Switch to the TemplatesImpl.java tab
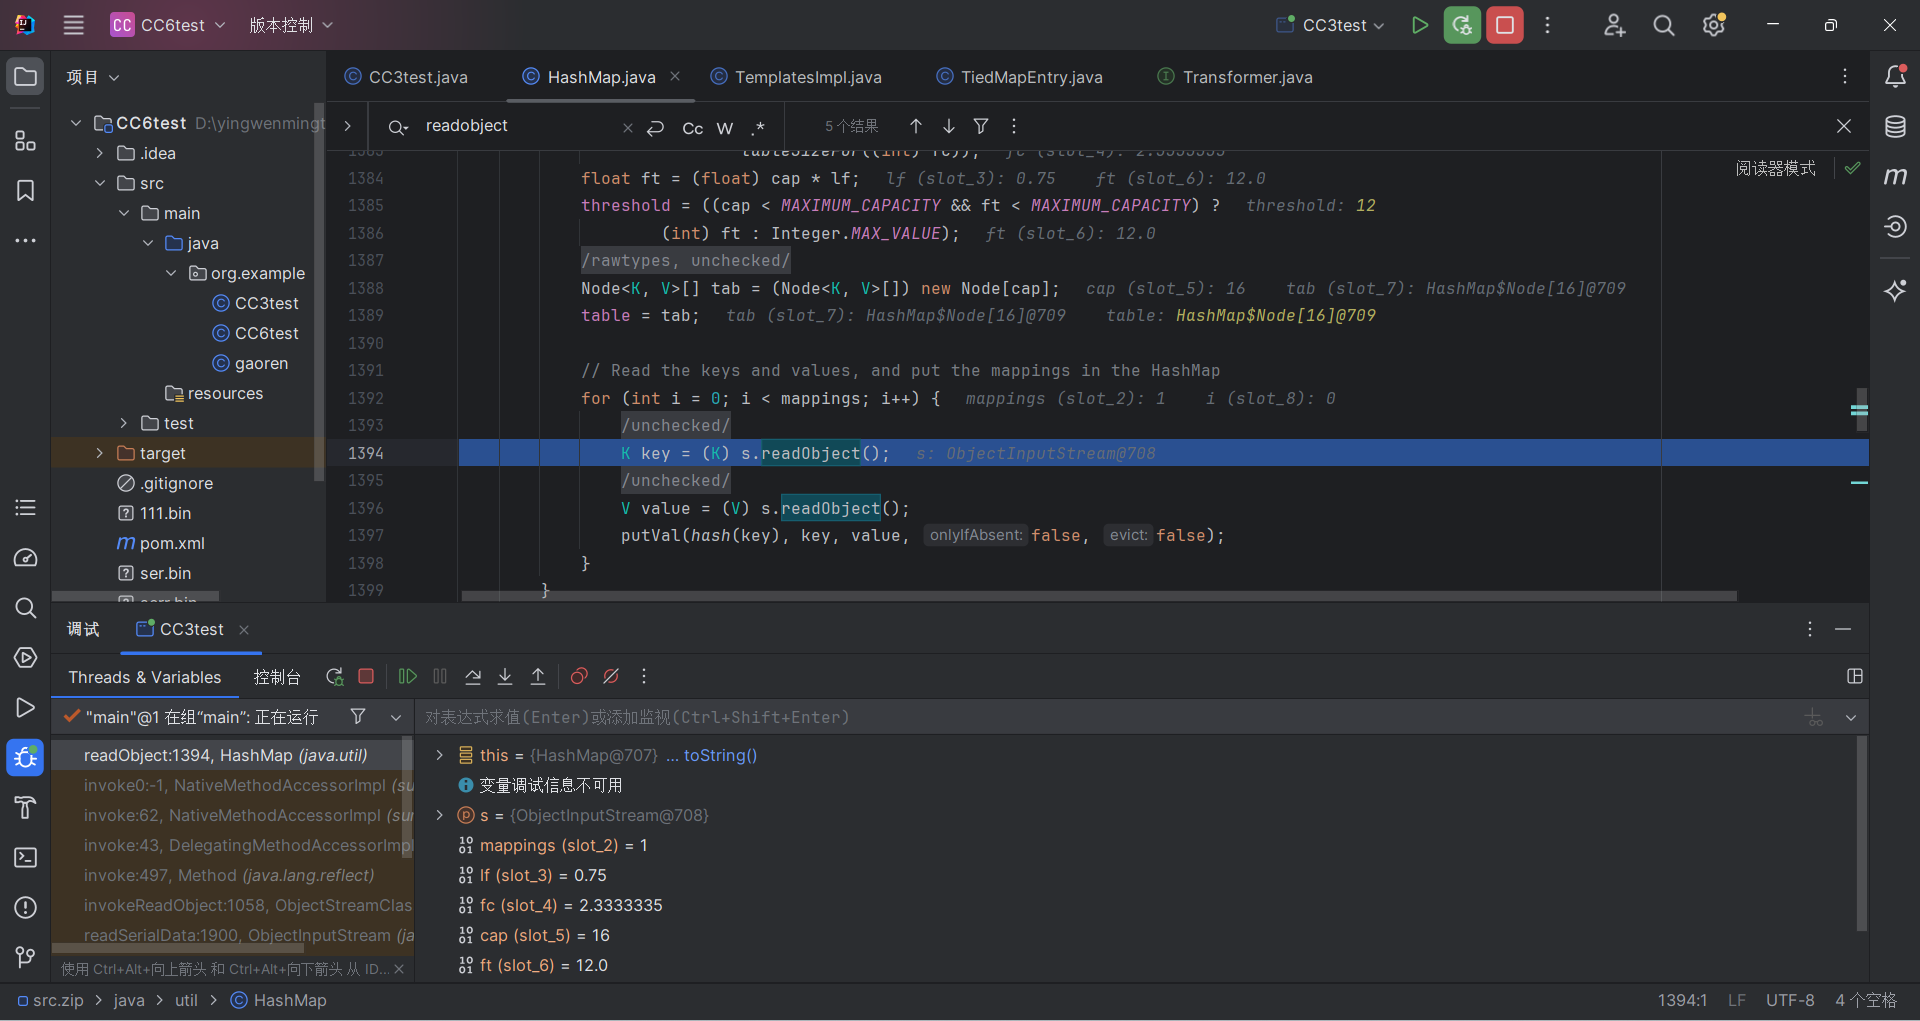 (x=807, y=77)
